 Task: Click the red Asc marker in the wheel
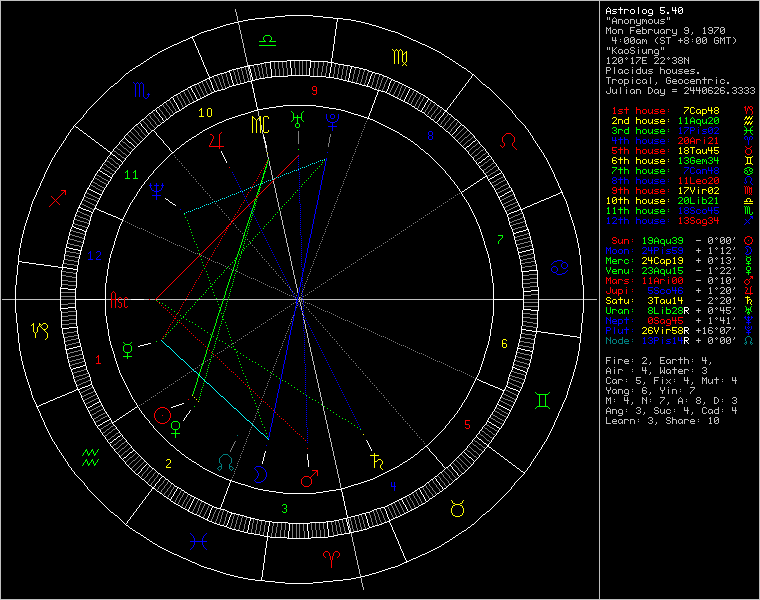pos(119,300)
